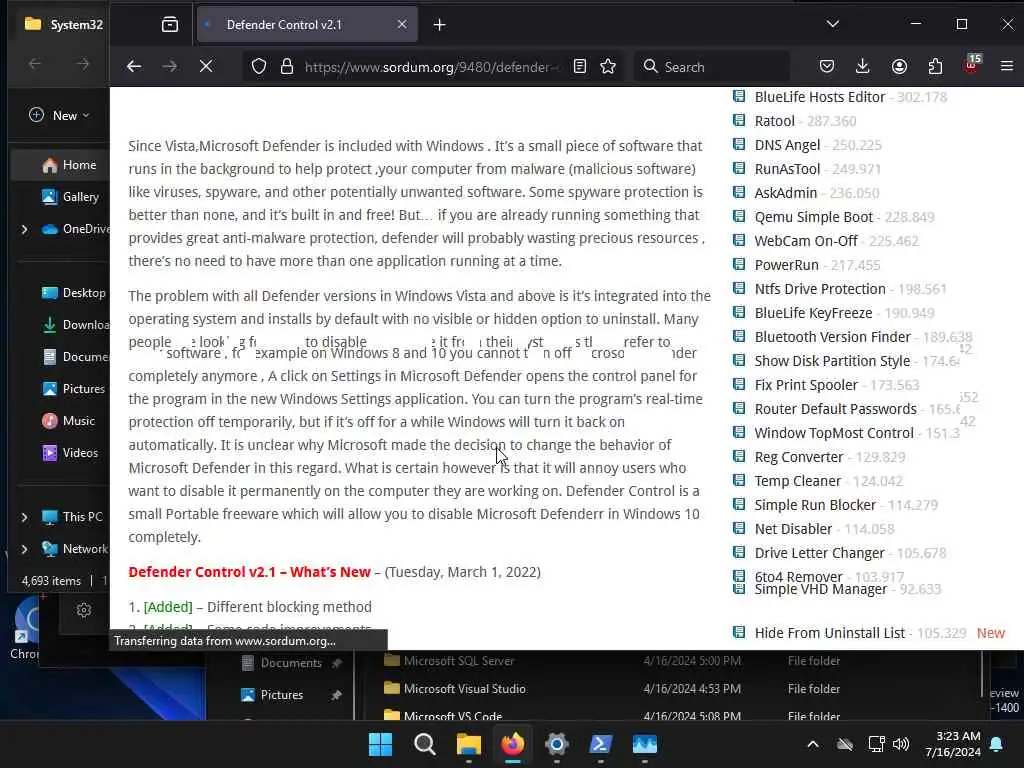Image resolution: width=1024 pixels, height=768 pixels.
Task: Open volume control in system tray
Action: (x=901, y=744)
